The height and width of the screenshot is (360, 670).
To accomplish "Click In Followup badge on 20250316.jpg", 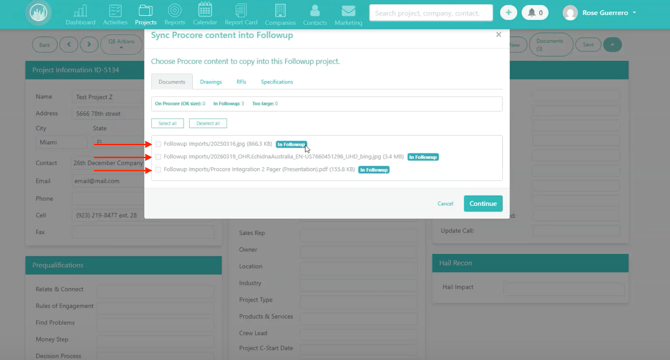I will (291, 144).
